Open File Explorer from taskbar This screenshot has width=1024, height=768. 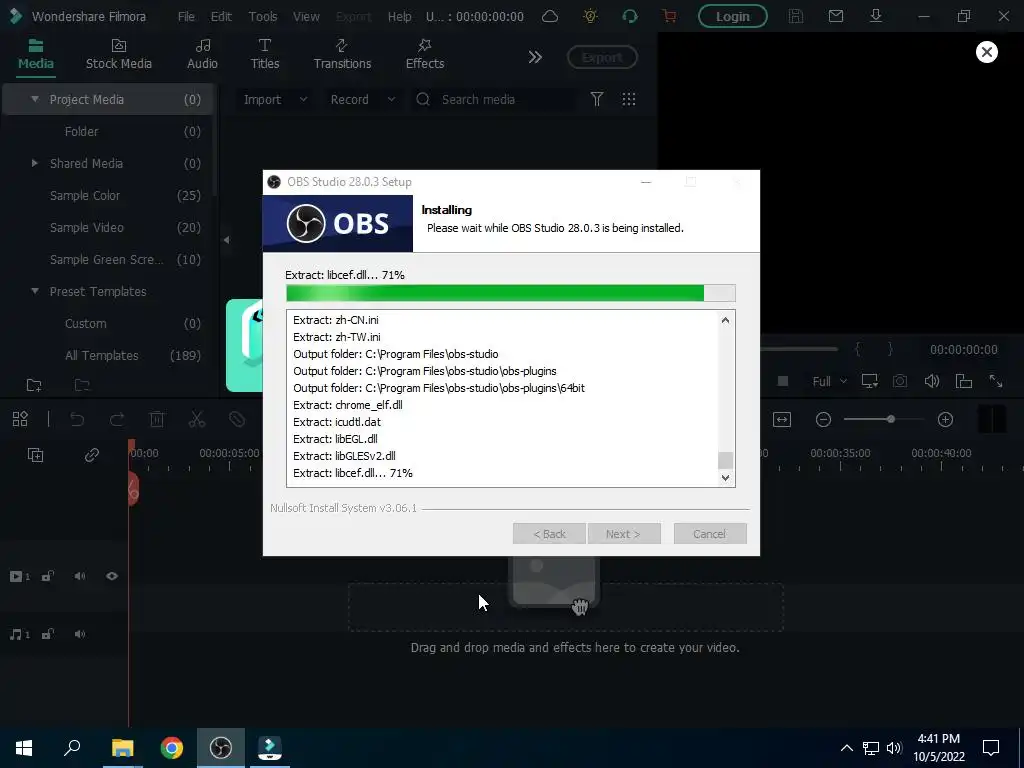(122, 748)
